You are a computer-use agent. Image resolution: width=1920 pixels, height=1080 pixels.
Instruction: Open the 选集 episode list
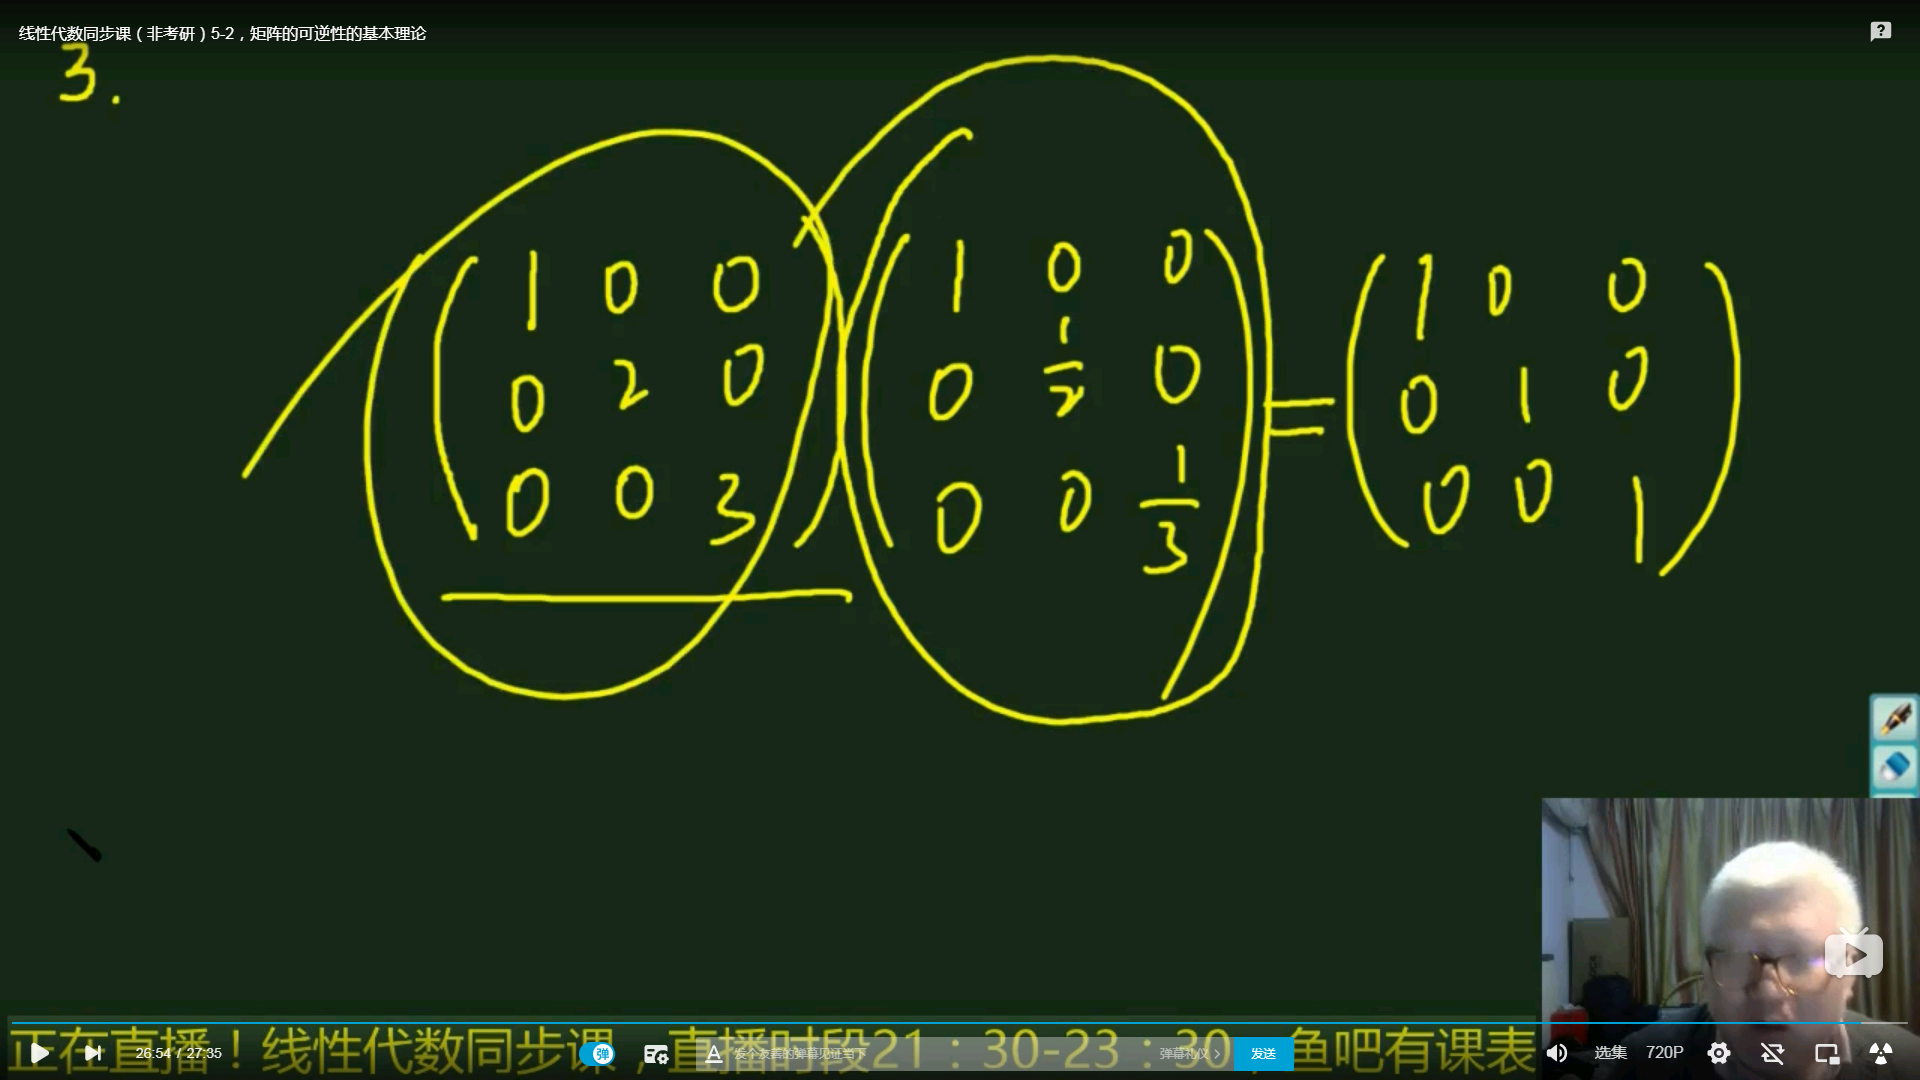pos(1610,1053)
